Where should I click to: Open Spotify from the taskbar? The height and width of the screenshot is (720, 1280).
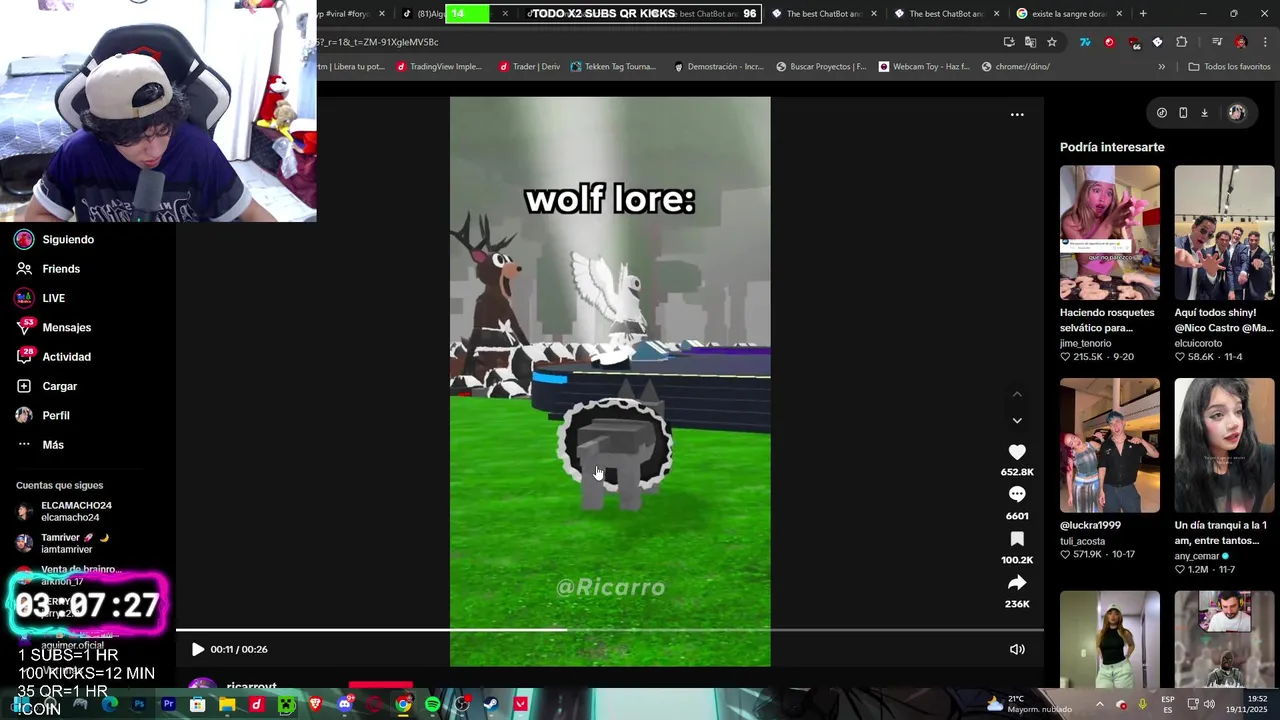[x=432, y=705]
